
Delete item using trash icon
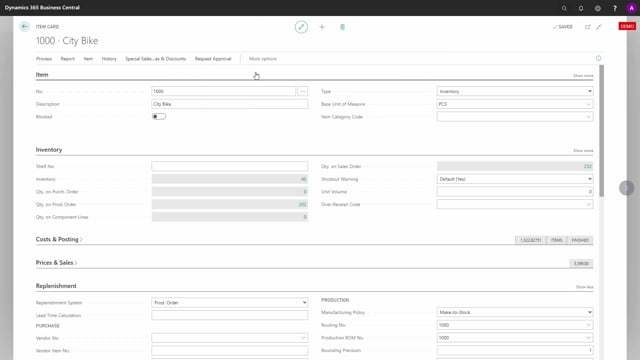[x=342, y=27]
